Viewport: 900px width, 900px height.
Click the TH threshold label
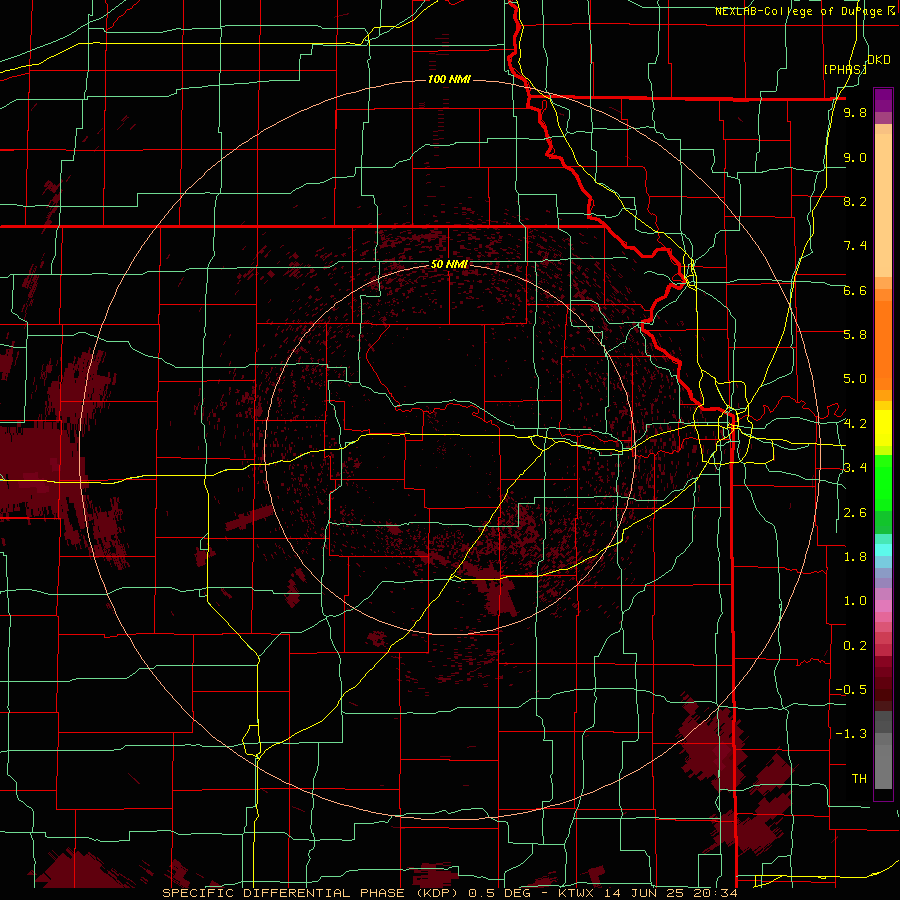(x=859, y=779)
